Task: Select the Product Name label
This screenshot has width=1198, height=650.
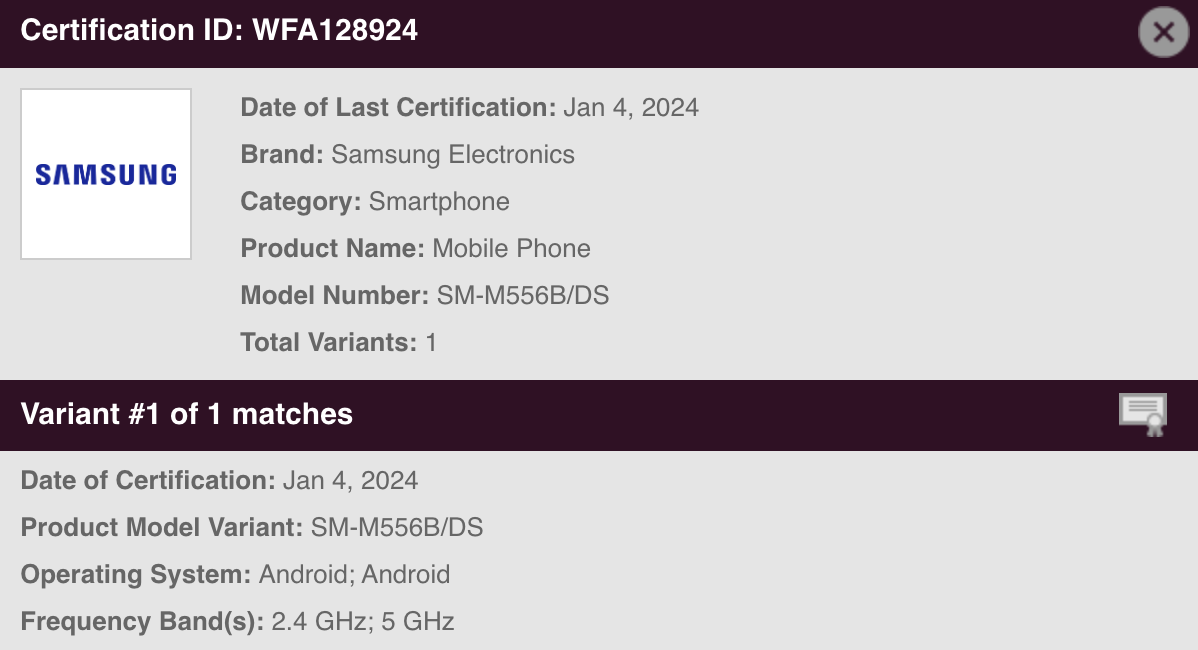Action: click(332, 249)
